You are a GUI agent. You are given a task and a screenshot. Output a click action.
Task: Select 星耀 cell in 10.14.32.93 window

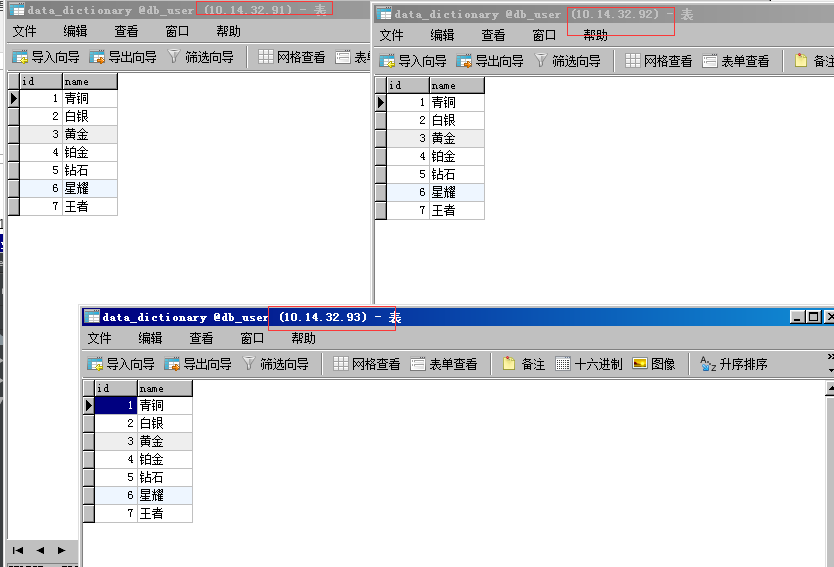pyautogui.click(x=165, y=496)
